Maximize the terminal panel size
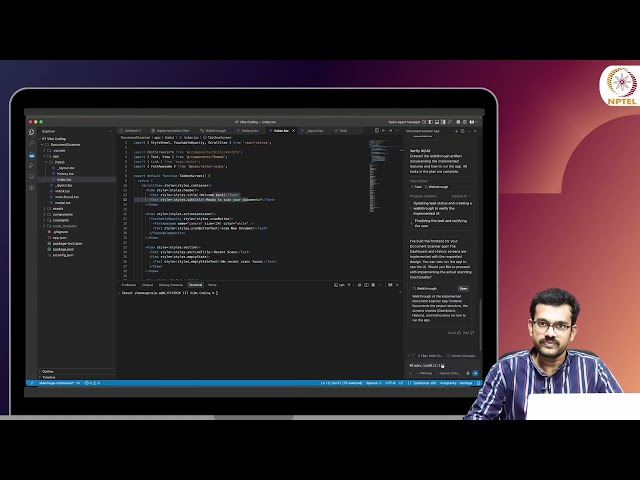Screen dimensions: 640x480 [390, 285]
